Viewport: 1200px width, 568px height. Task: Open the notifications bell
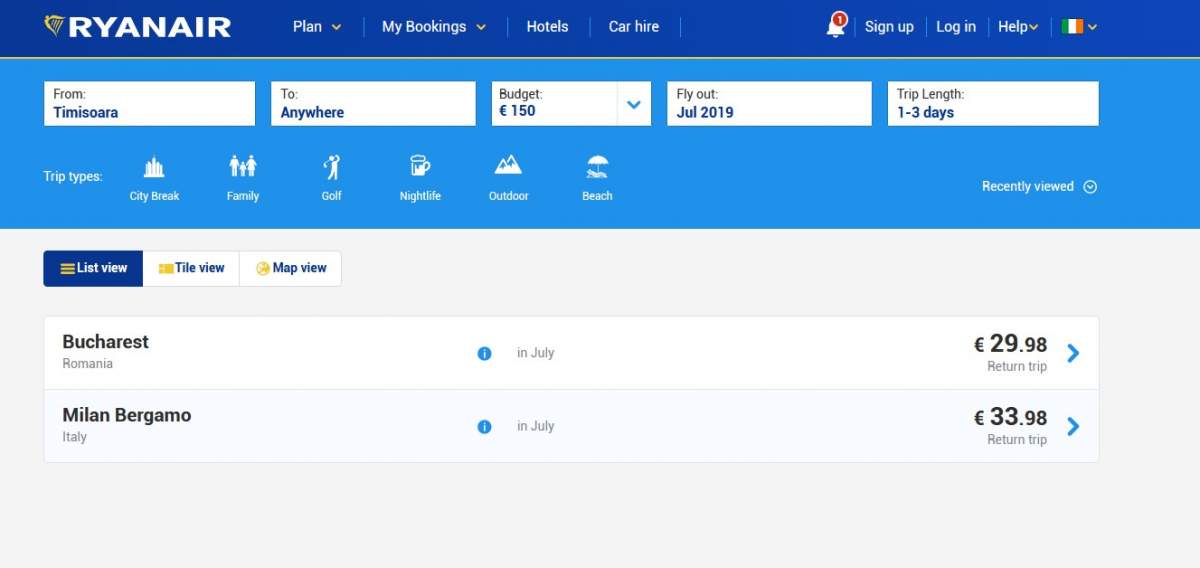836,27
